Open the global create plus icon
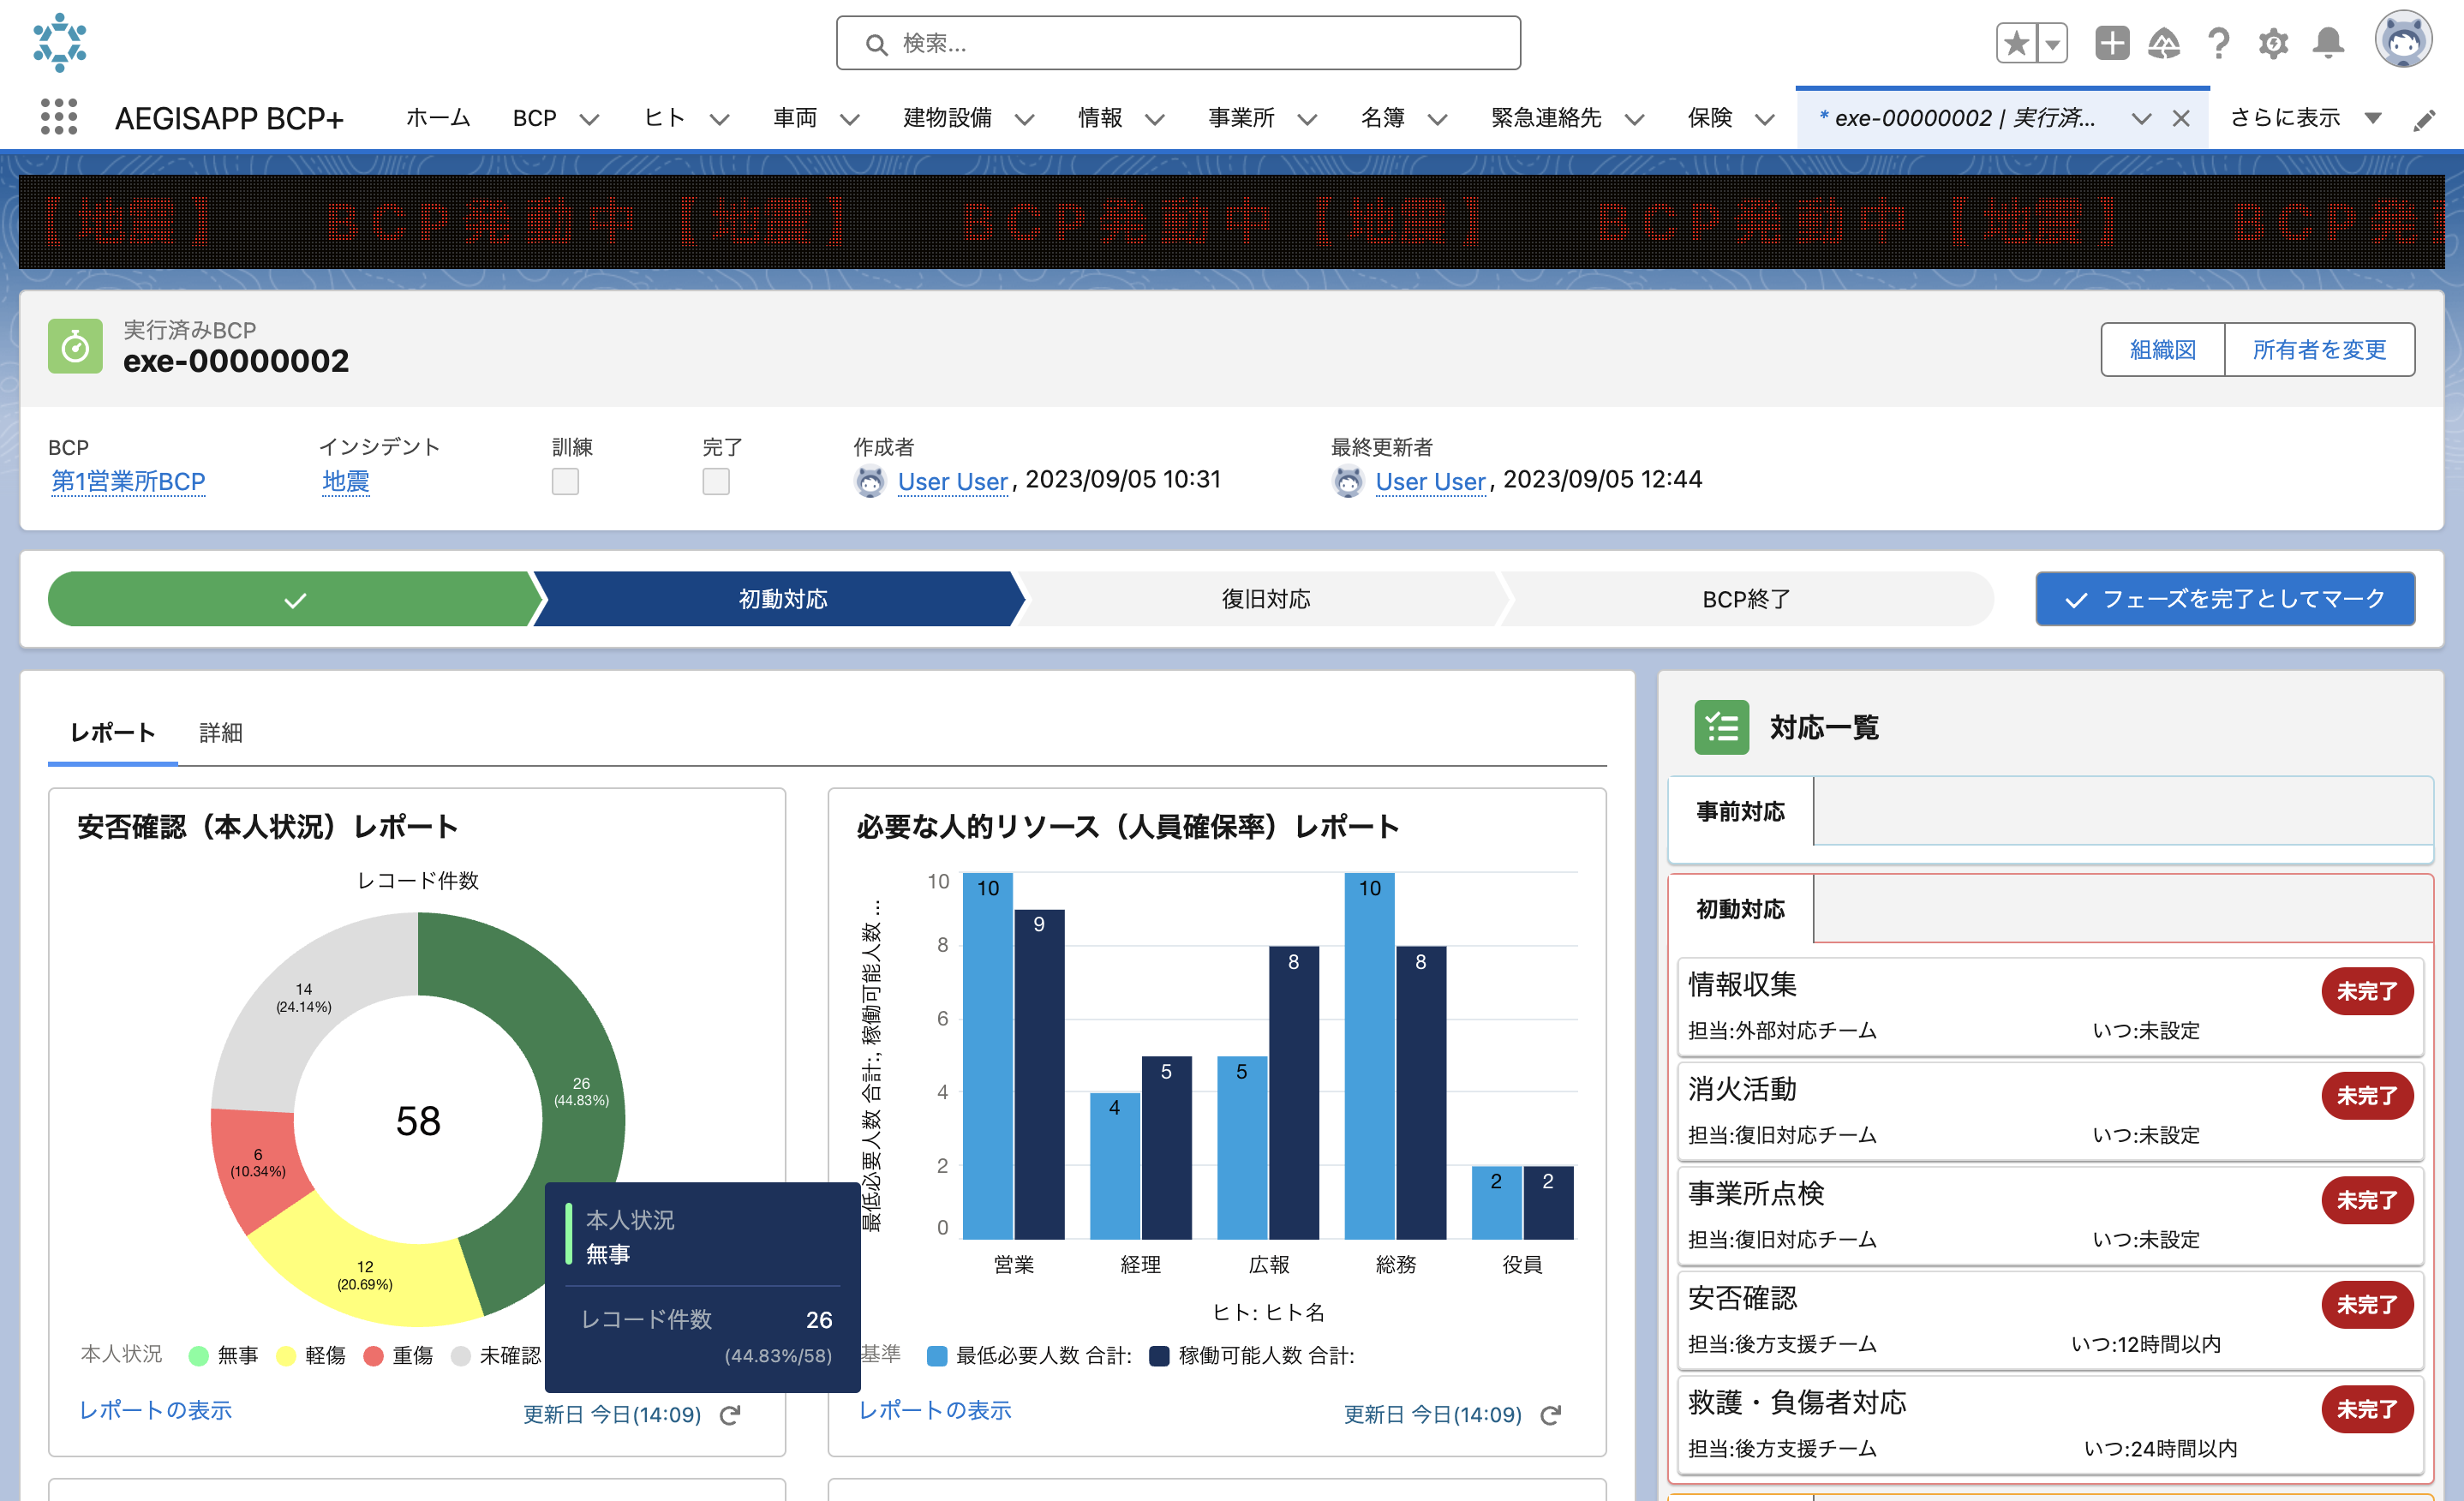2464x1501 pixels. [2111, 43]
